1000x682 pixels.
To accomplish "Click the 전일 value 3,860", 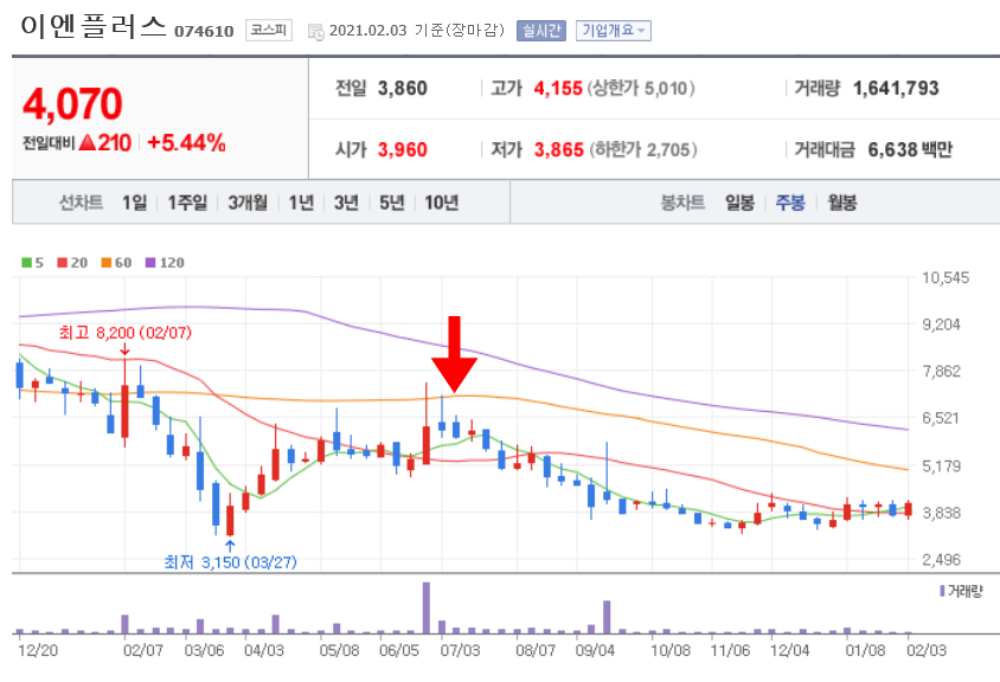I will pos(402,88).
